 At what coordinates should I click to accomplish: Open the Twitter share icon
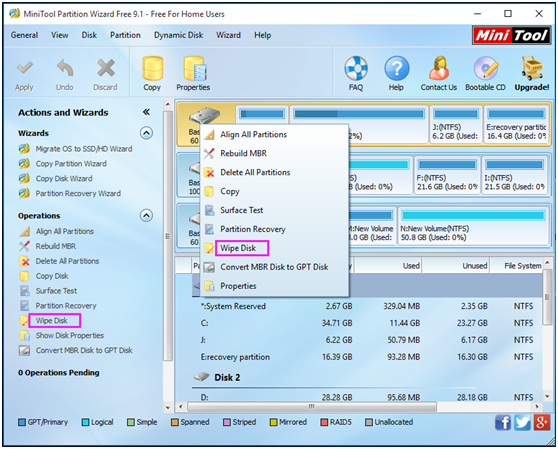pyautogui.click(x=522, y=422)
